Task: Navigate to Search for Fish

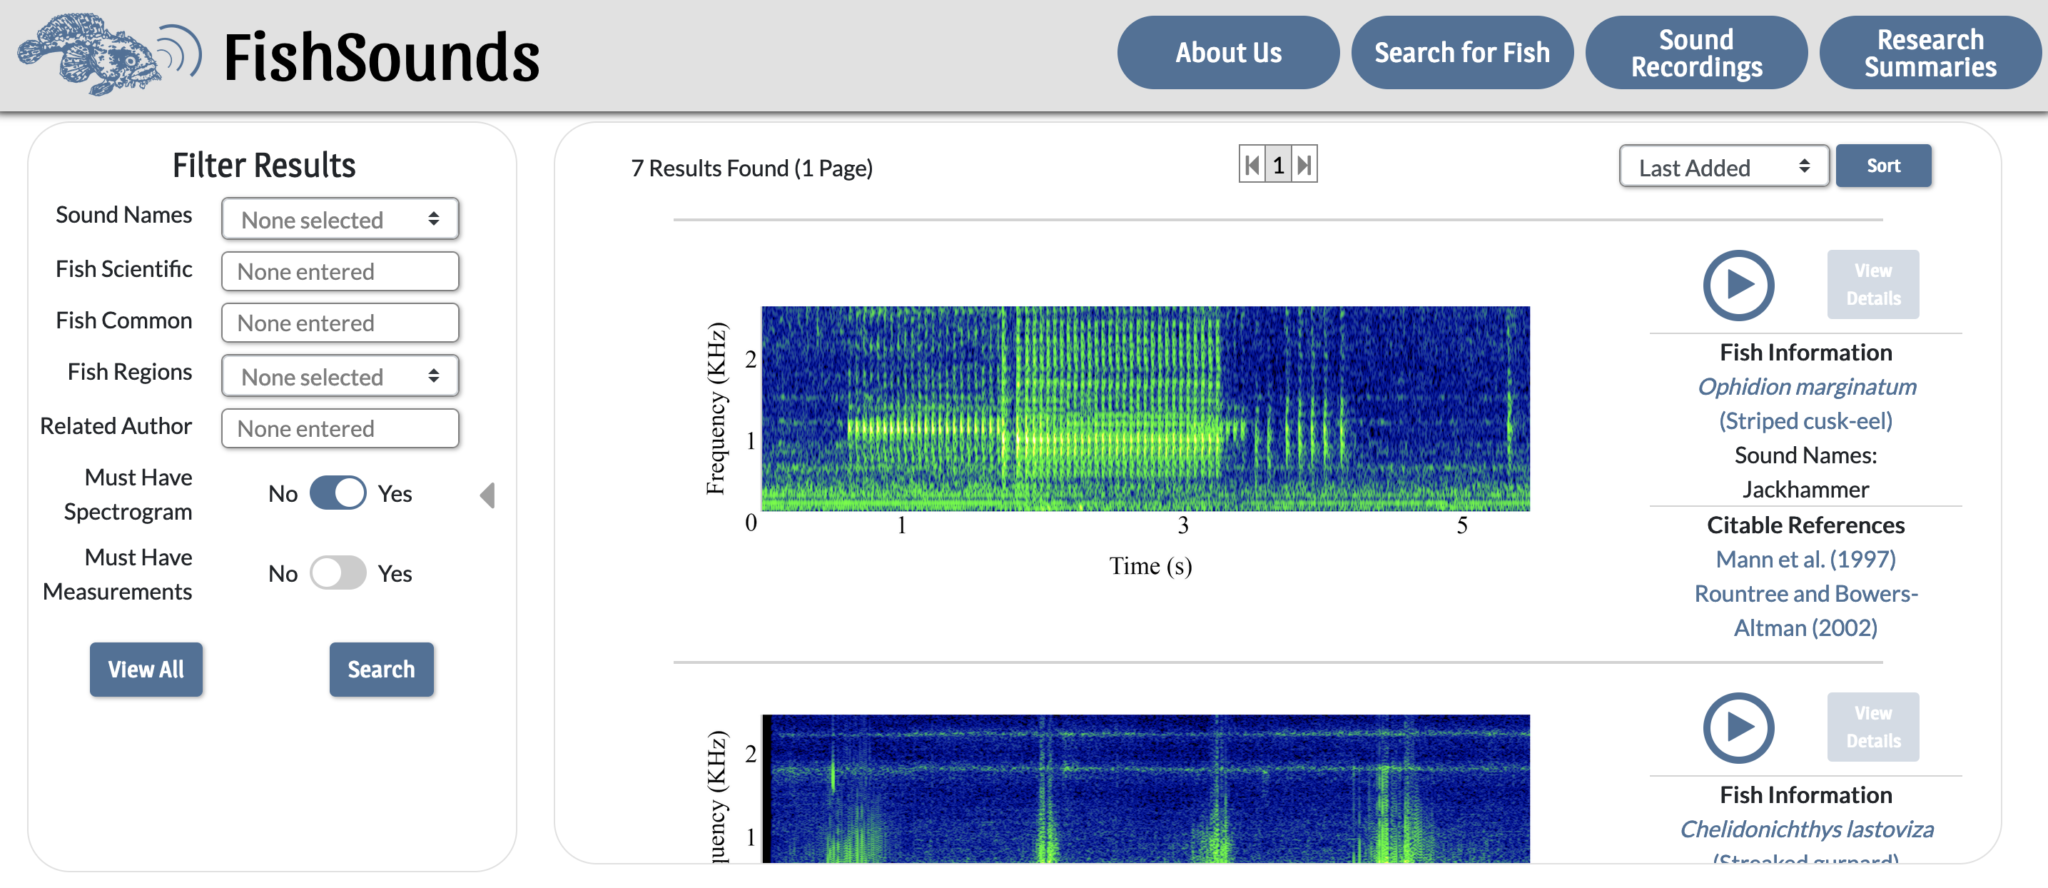Action: point(1462,53)
